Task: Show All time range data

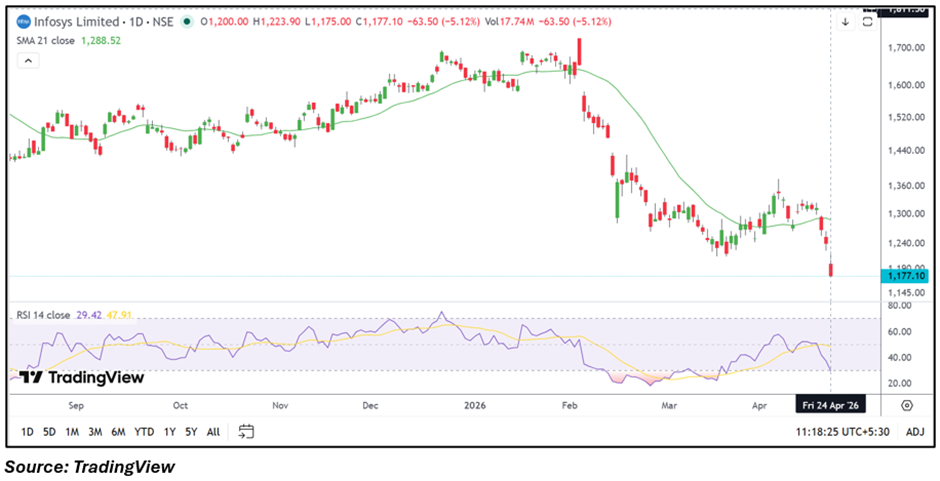Action: (213, 432)
